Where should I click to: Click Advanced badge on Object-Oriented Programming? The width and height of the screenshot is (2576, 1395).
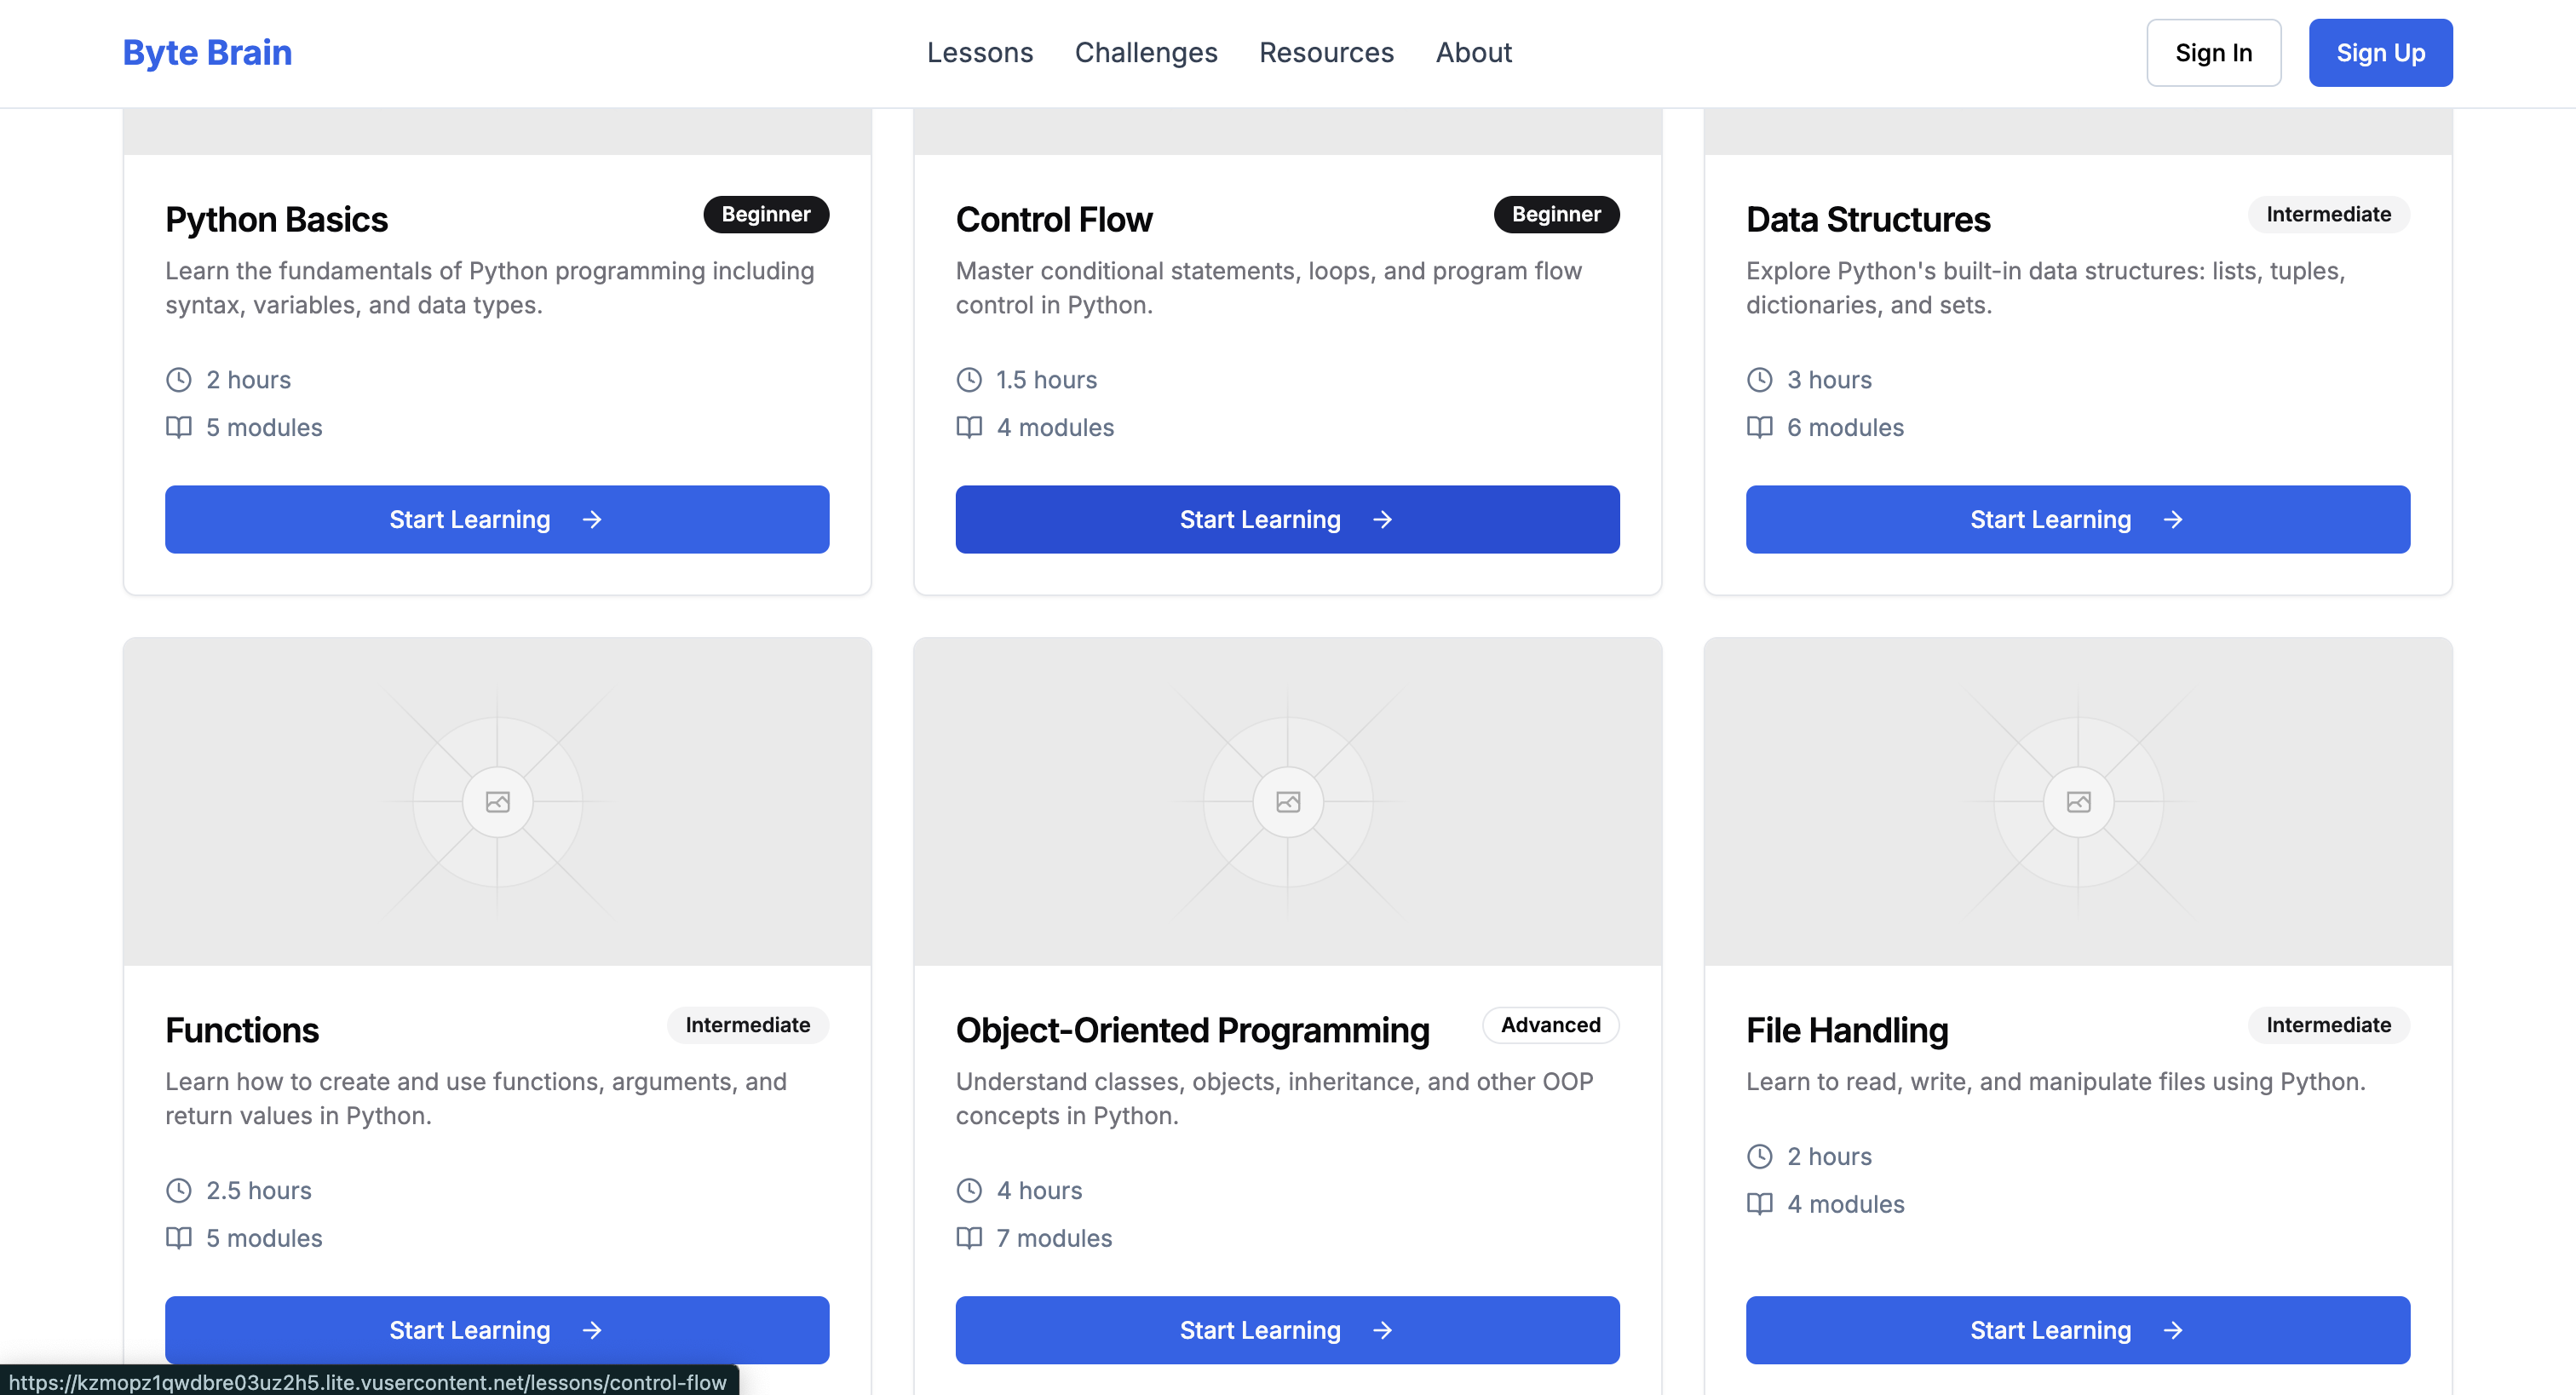pyautogui.click(x=1550, y=1025)
